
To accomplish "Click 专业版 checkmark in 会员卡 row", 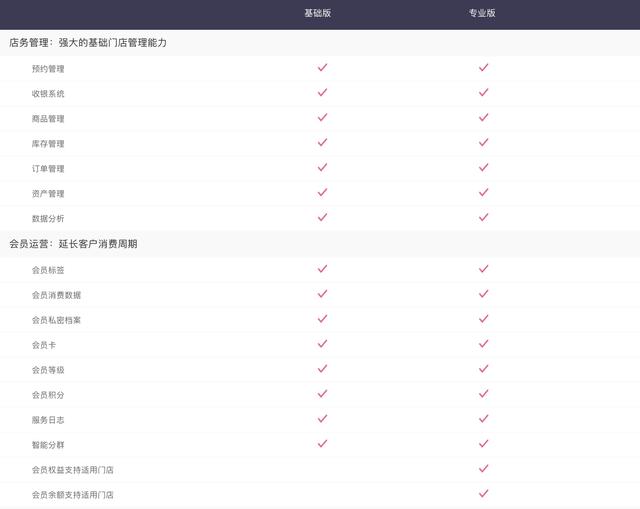I will point(484,343).
